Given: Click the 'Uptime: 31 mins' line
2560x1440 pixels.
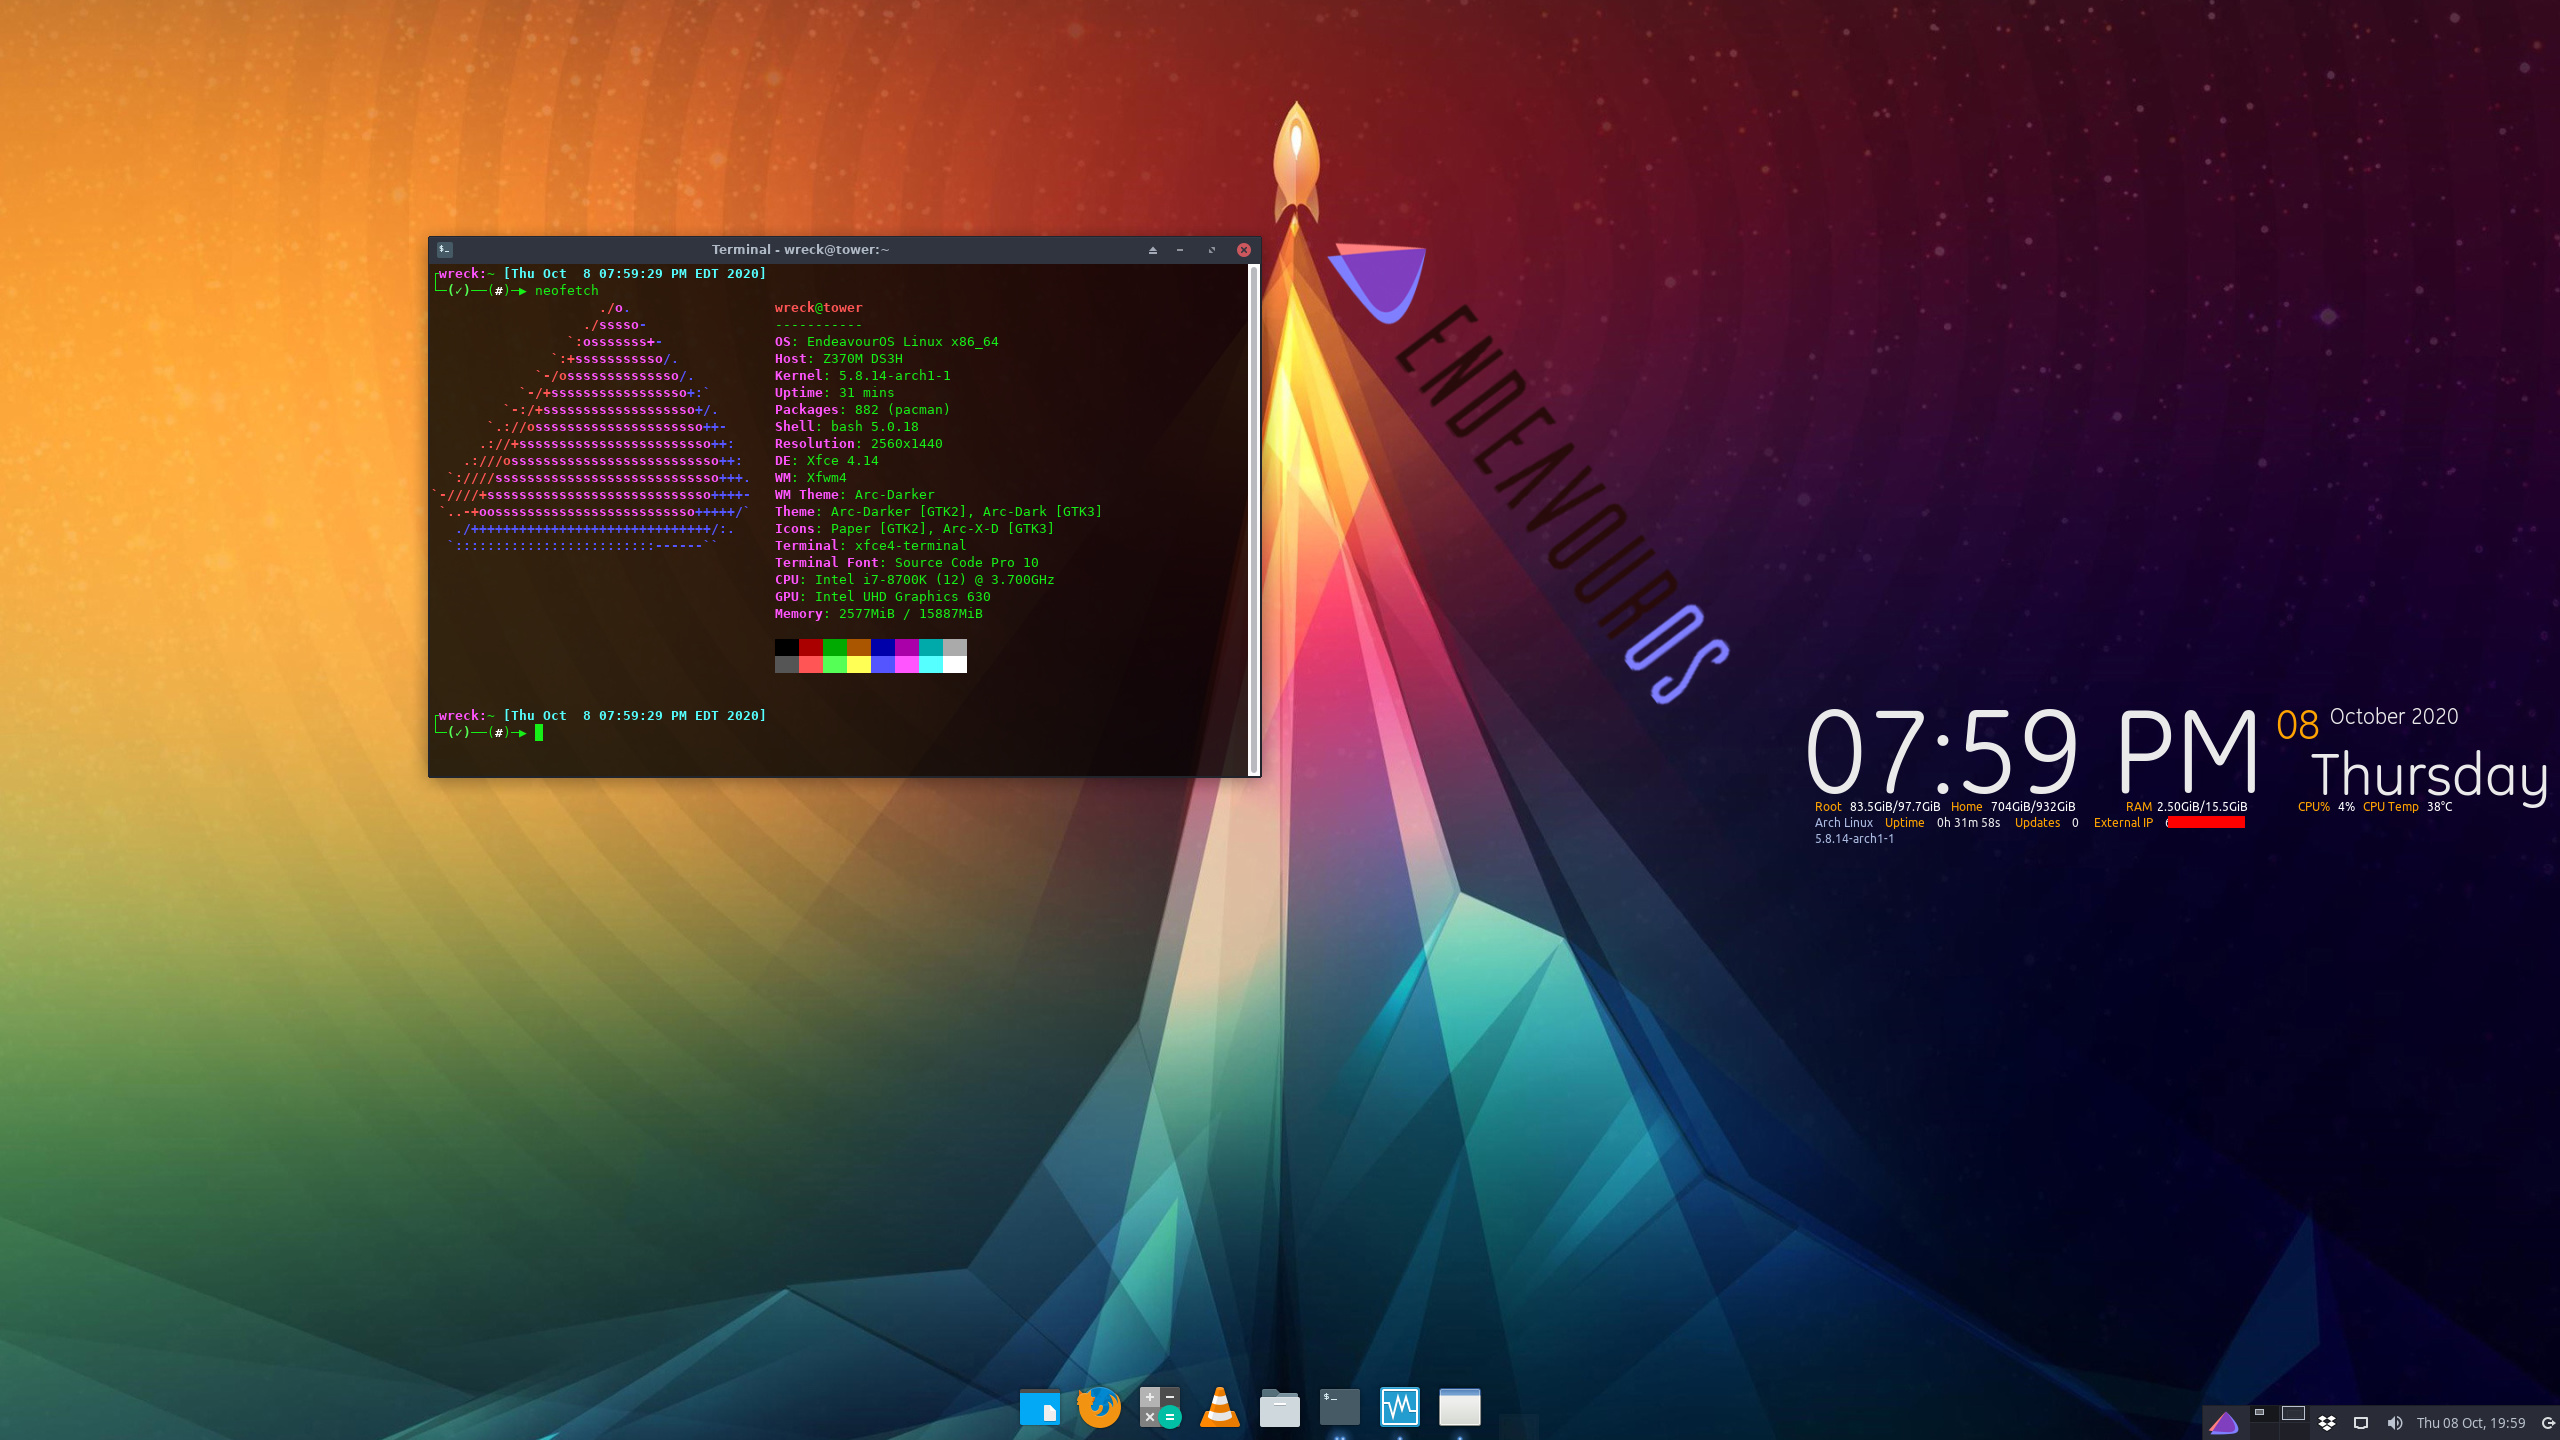Looking at the screenshot, I should tap(834, 393).
